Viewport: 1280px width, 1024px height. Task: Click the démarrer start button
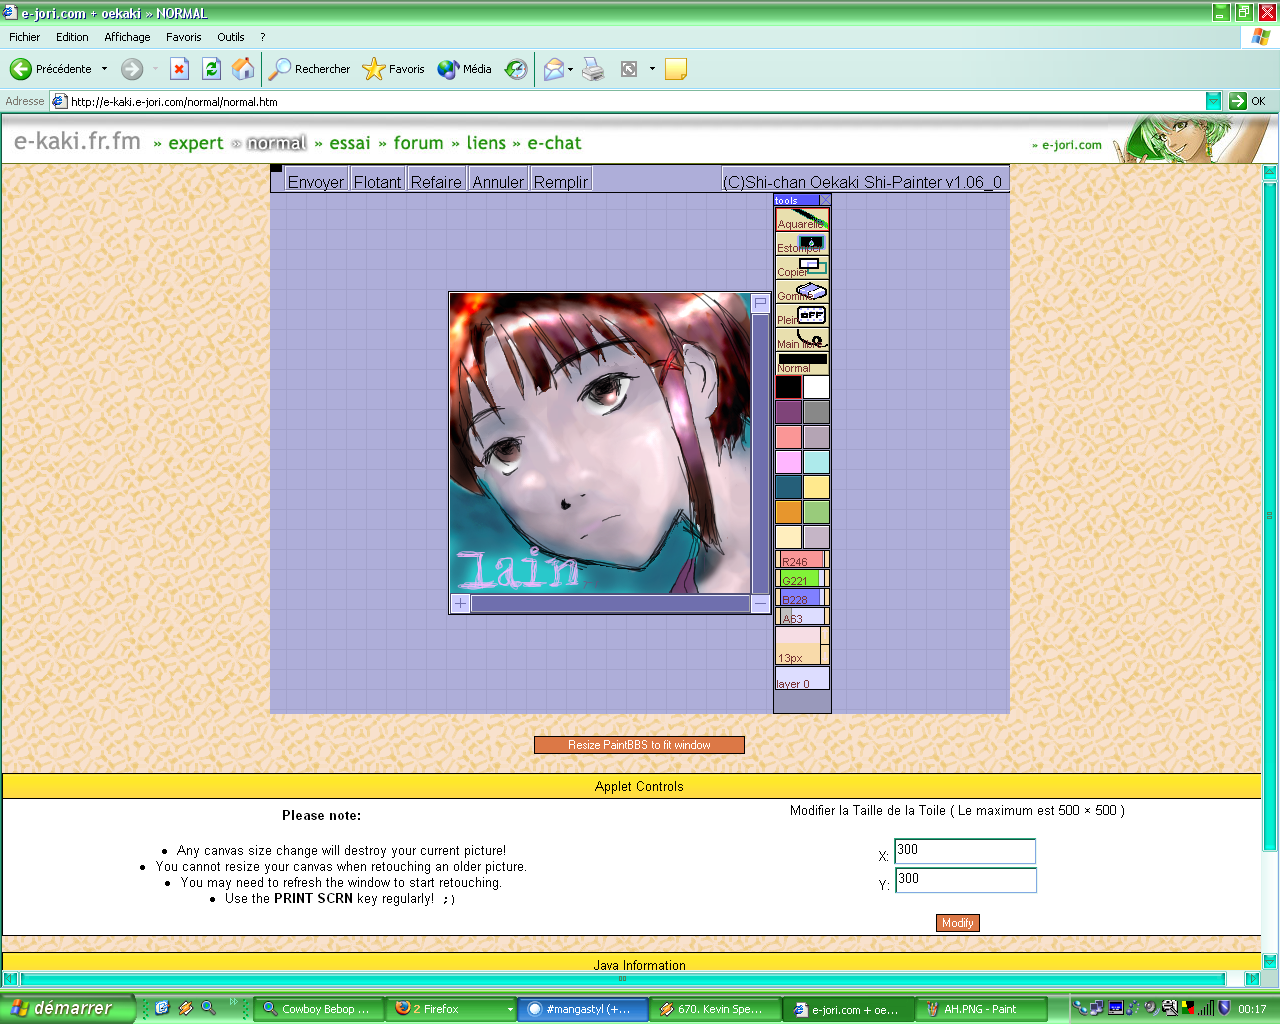66,1009
